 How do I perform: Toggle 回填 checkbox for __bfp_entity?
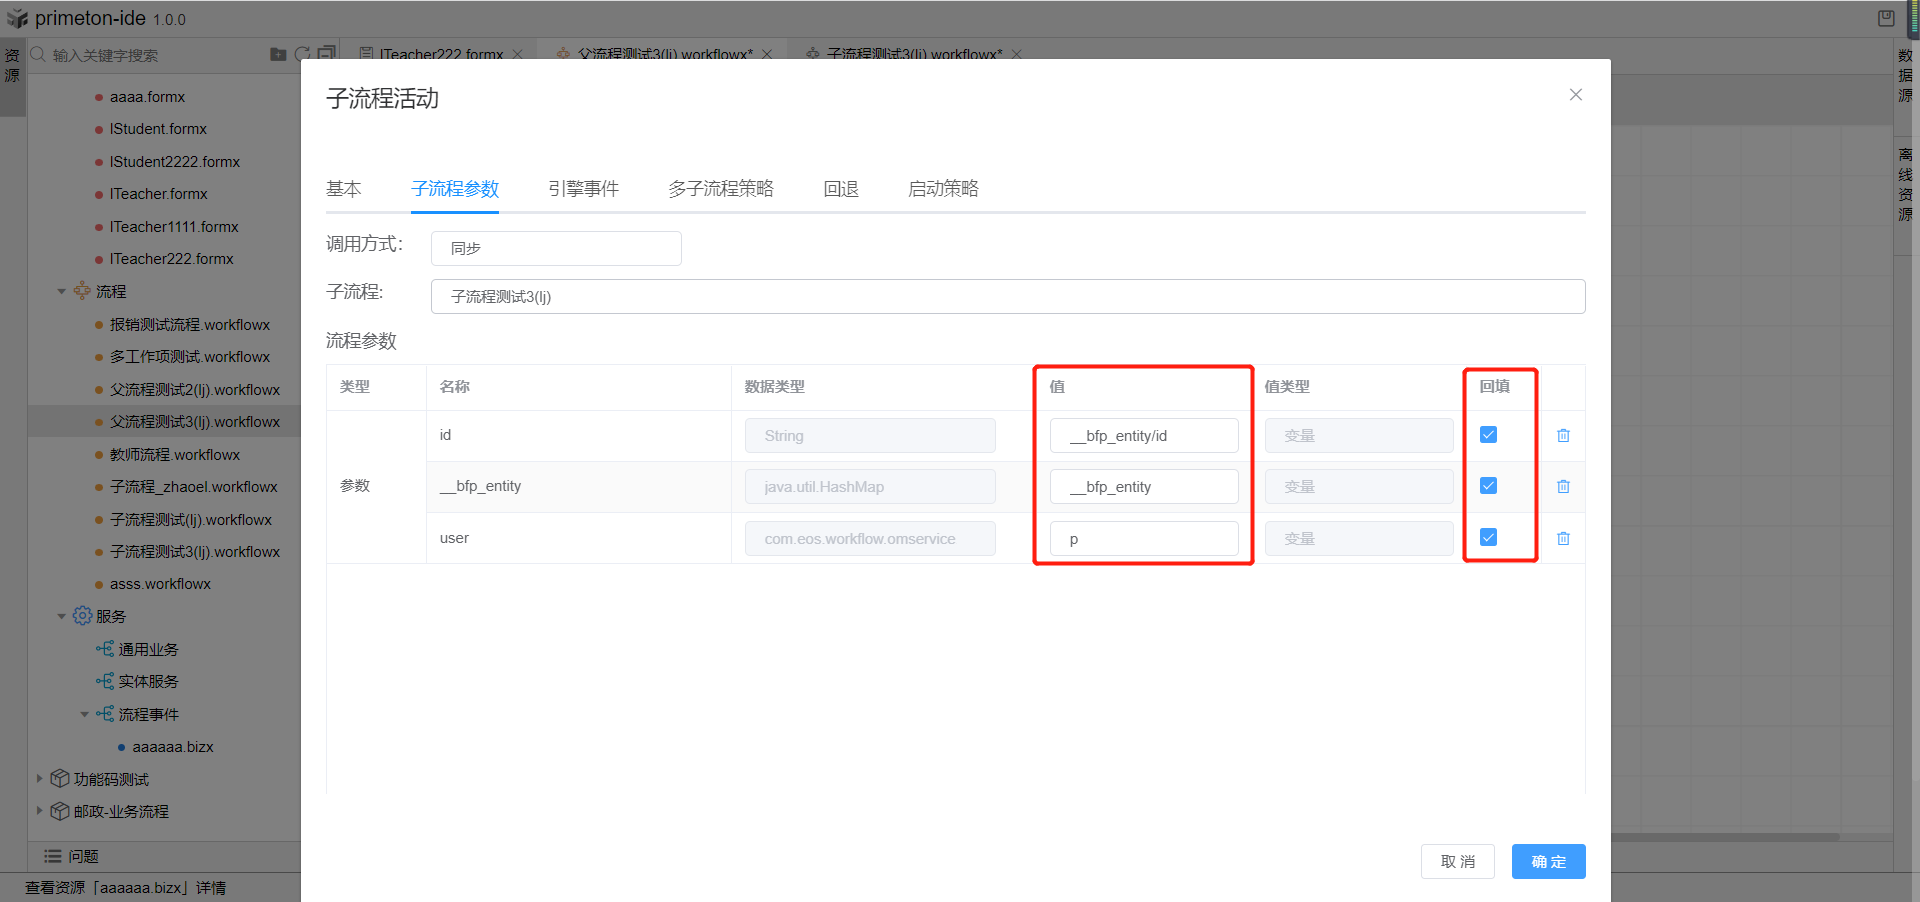tap(1488, 486)
